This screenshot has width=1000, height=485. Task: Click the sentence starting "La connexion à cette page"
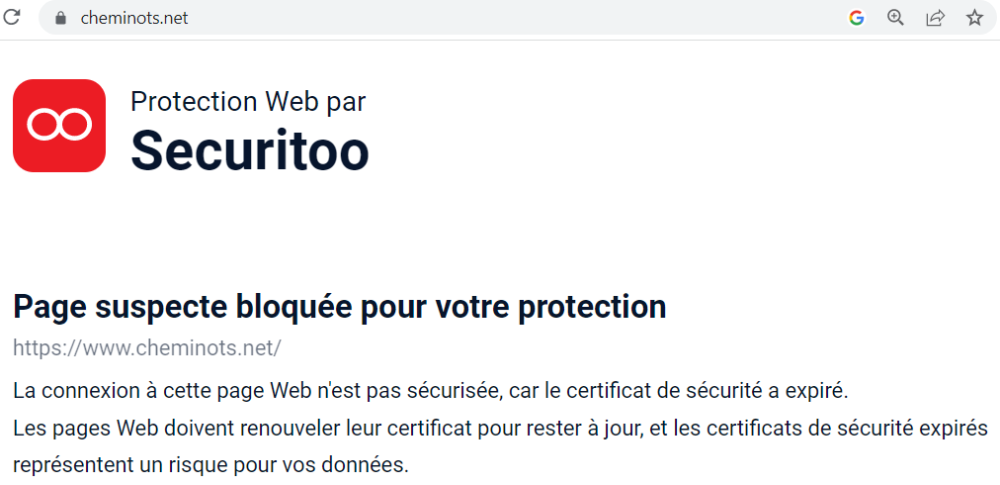coord(430,390)
